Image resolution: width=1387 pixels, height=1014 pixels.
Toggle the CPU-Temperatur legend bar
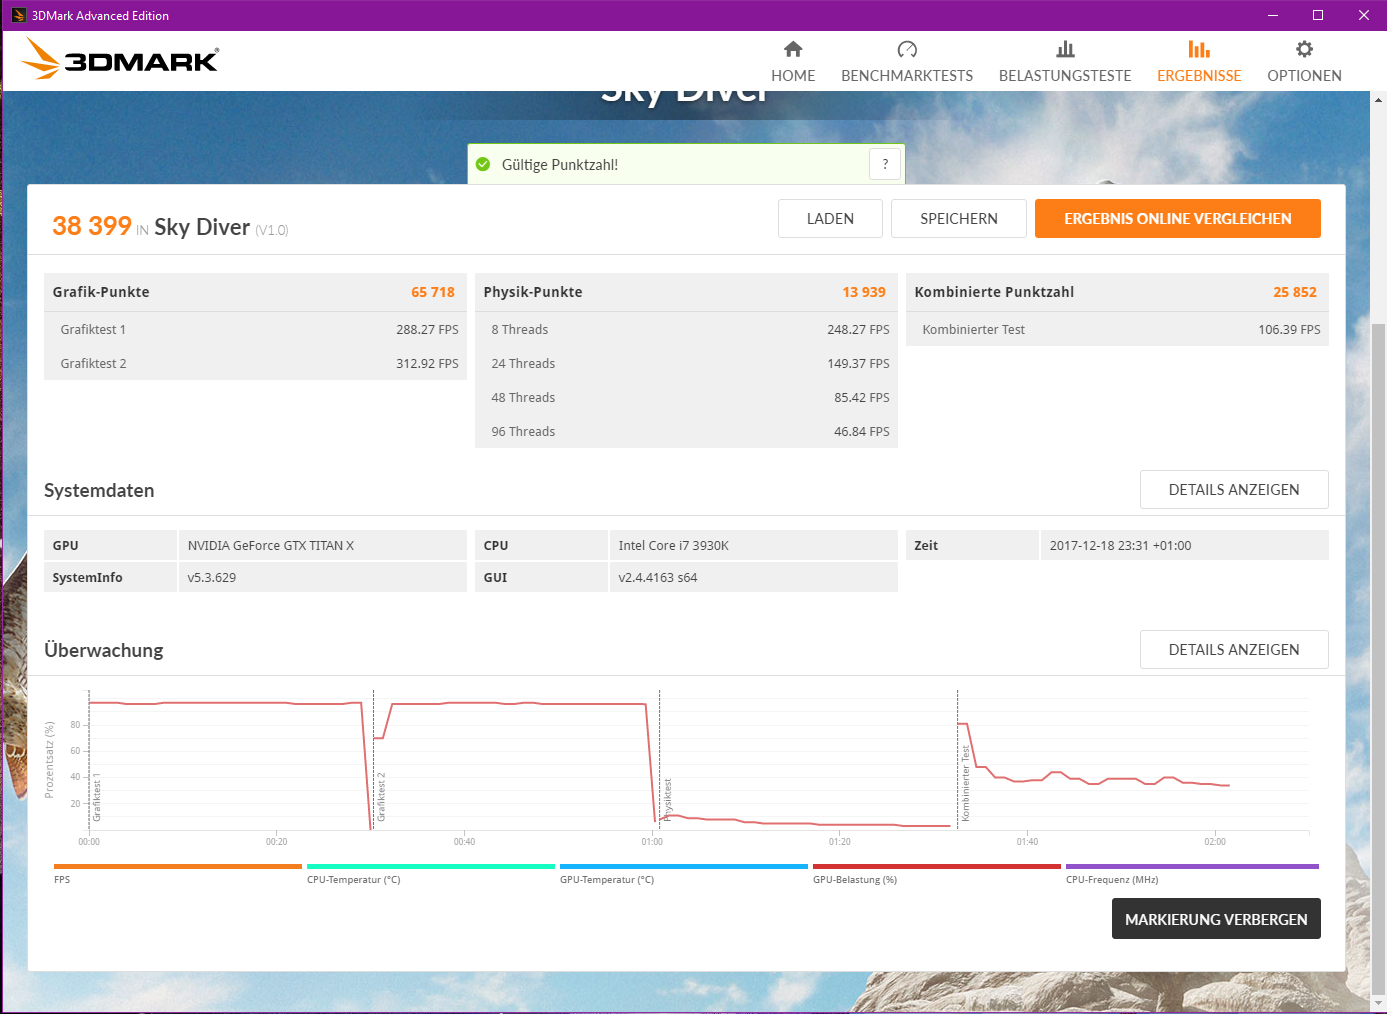[x=431, y=866]
